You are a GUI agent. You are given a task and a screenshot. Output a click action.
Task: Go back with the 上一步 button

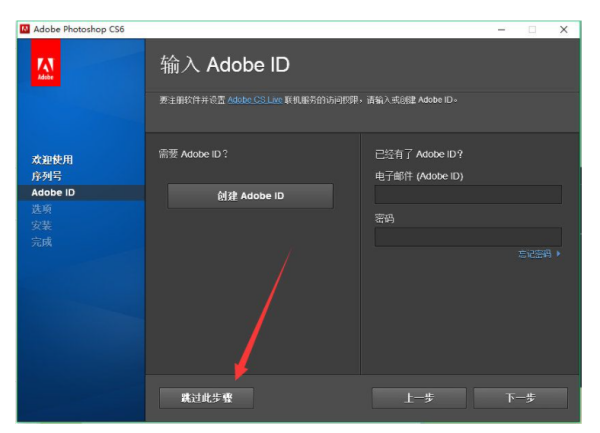click(419, 398)
